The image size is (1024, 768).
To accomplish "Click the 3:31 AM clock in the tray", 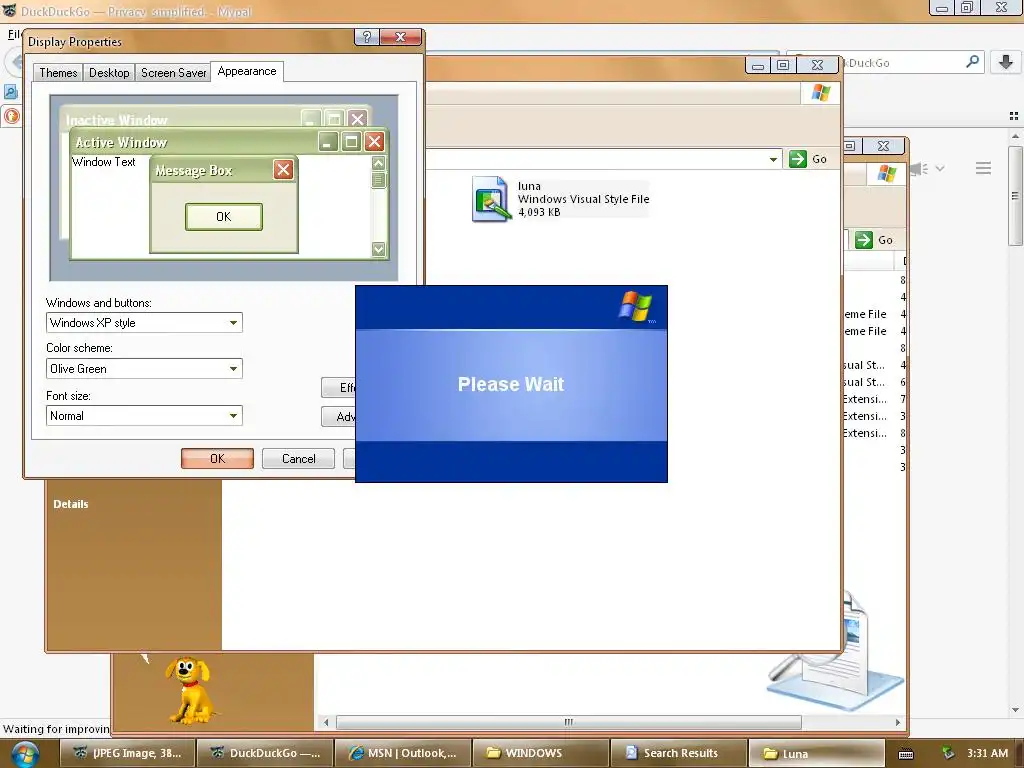I will (987, 753).
